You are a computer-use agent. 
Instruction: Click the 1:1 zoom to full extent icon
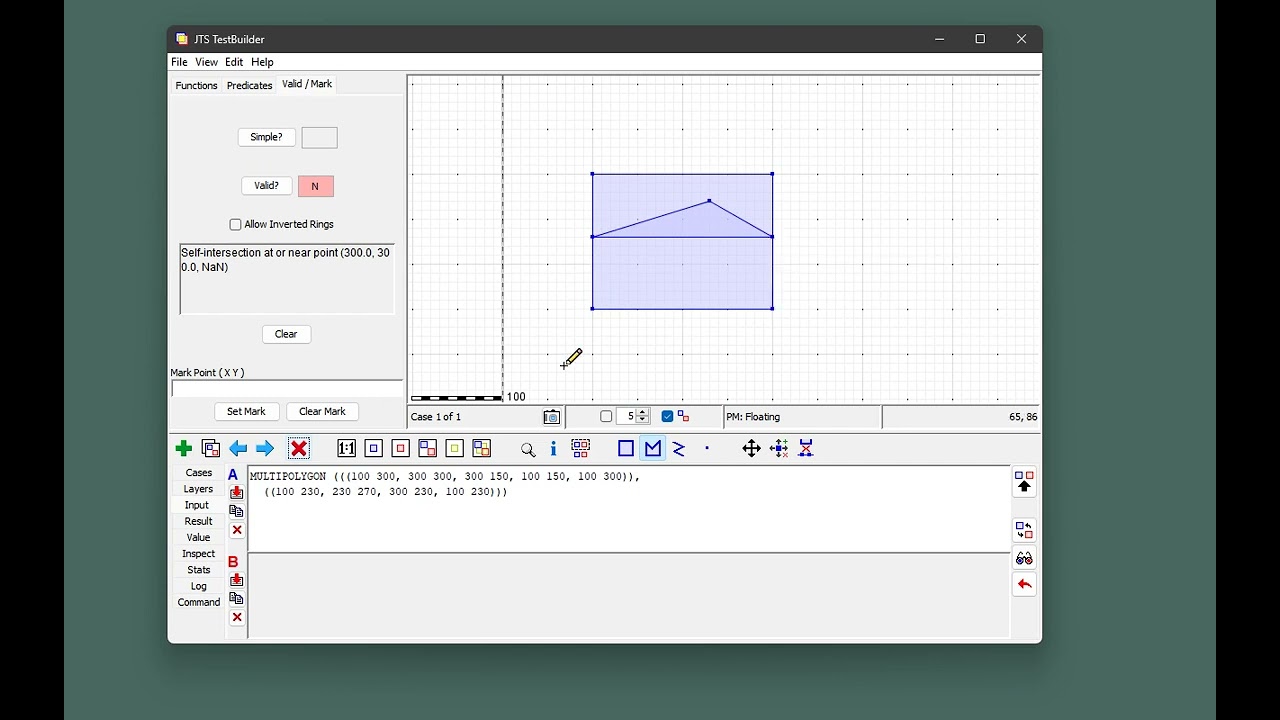[346, 449]
